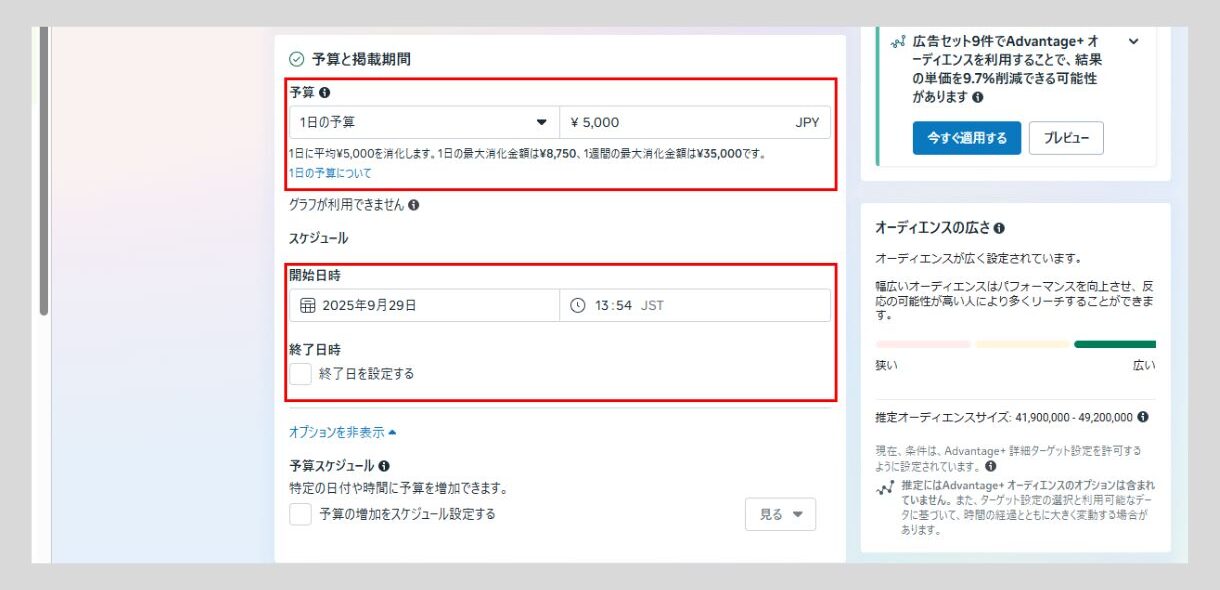Click the ¥5,000 budget amount field
1220x590 pixels.
[x=680, y=122]
